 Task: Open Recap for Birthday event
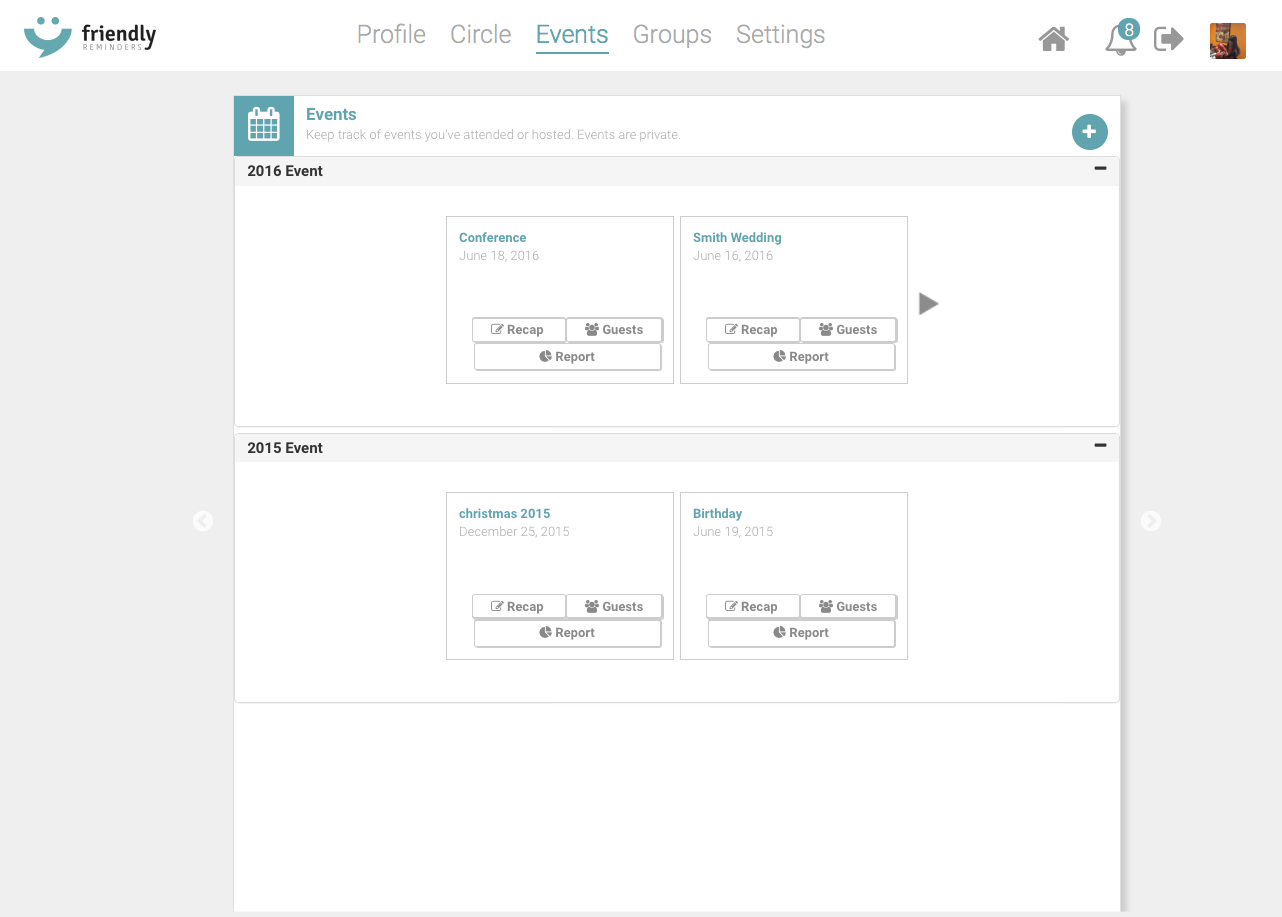point(753,607)
